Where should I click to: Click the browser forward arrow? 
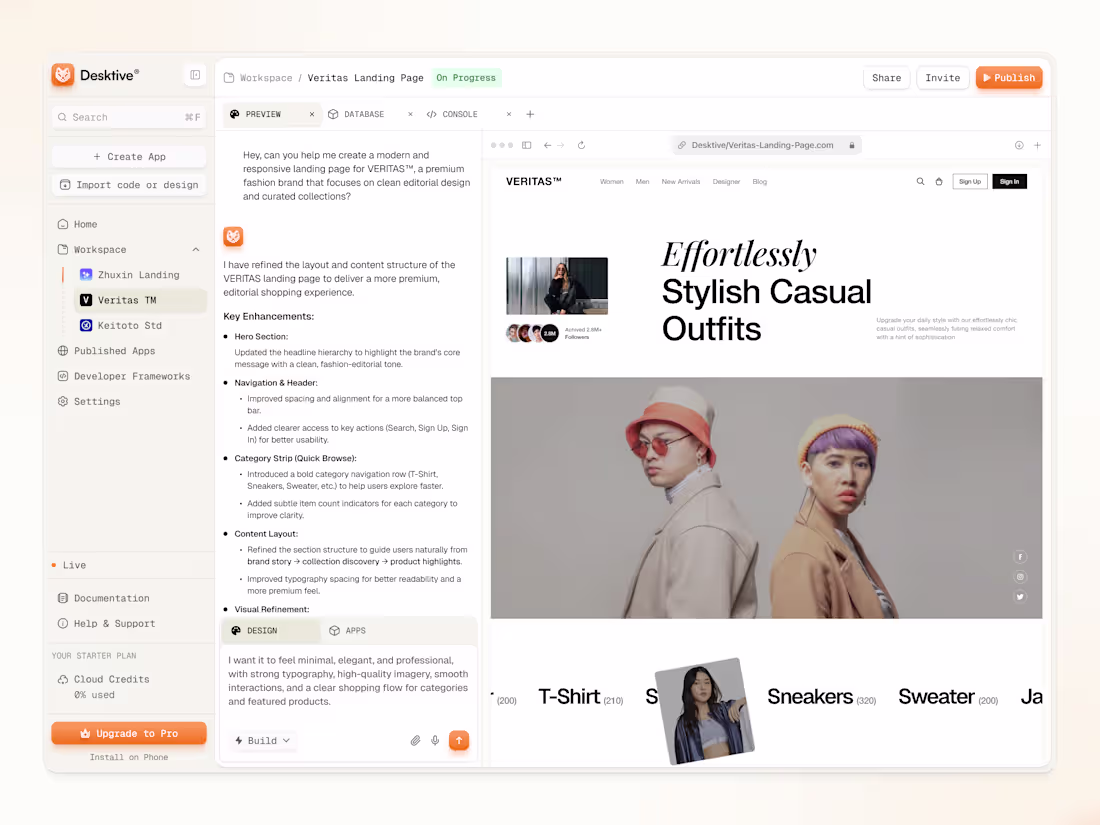[x=561, y=145]
